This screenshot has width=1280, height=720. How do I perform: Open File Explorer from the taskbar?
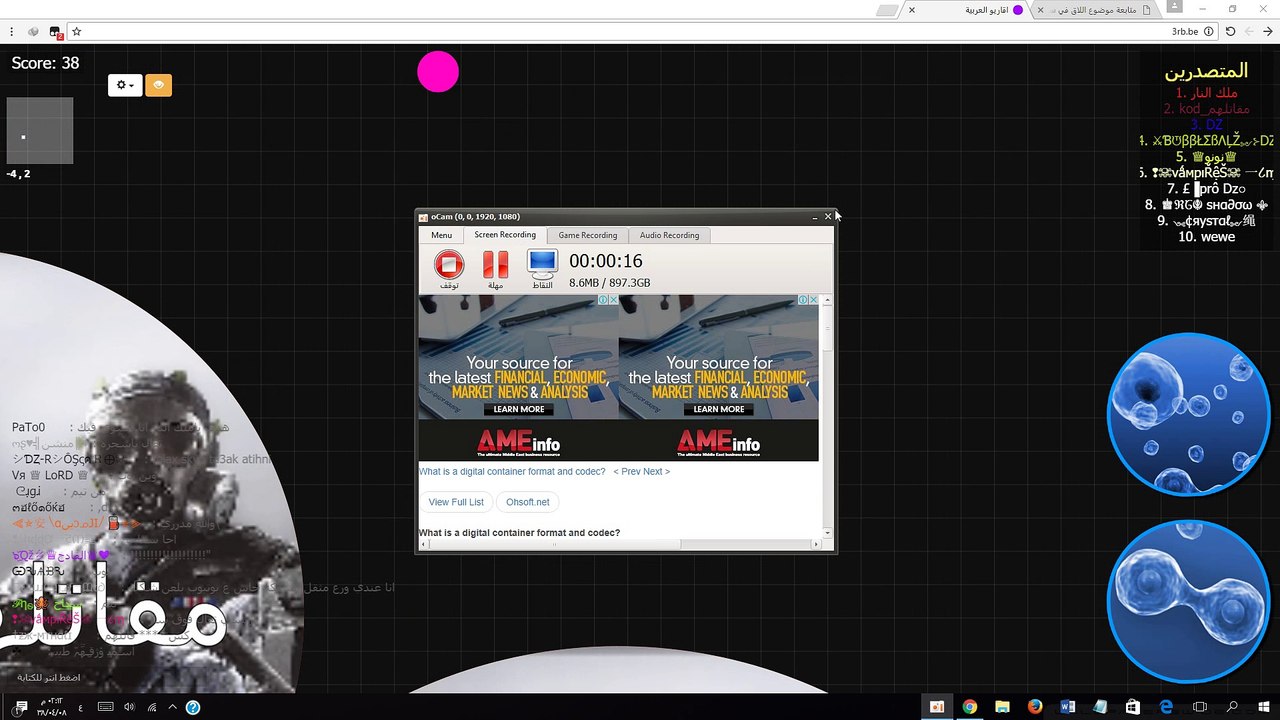(1002, 707)
